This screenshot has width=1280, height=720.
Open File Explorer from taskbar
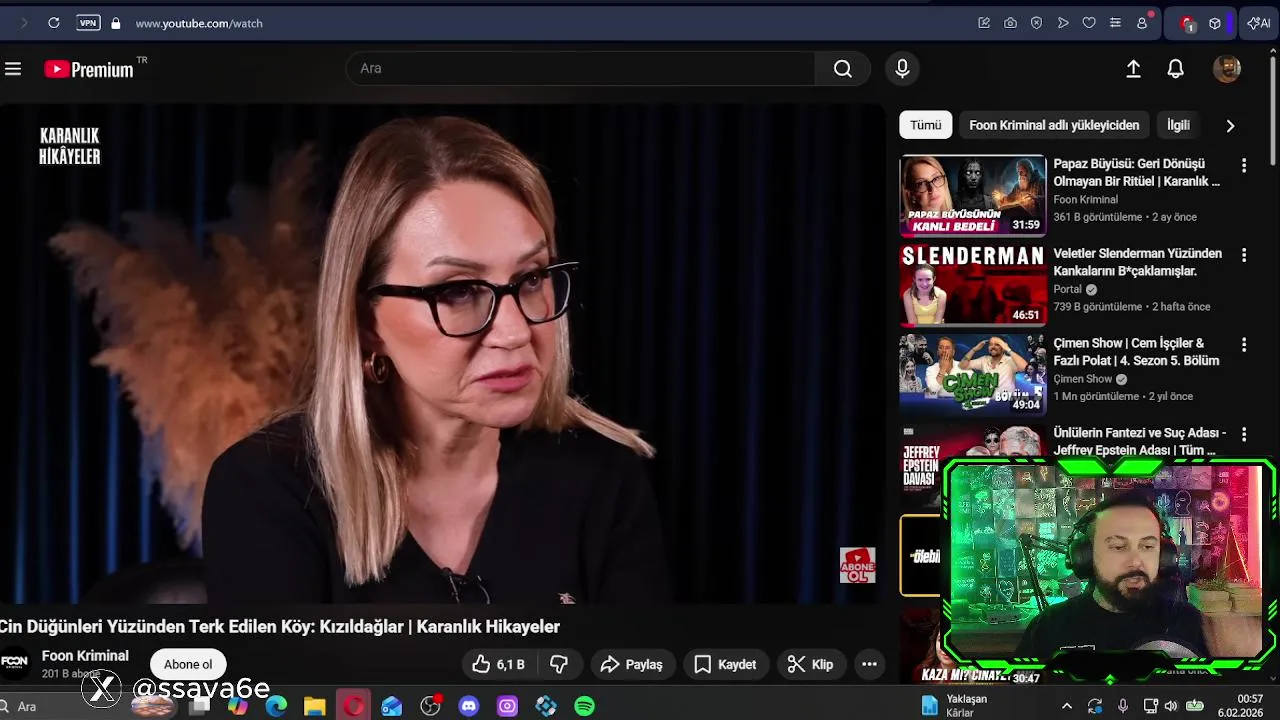point(314,707)
